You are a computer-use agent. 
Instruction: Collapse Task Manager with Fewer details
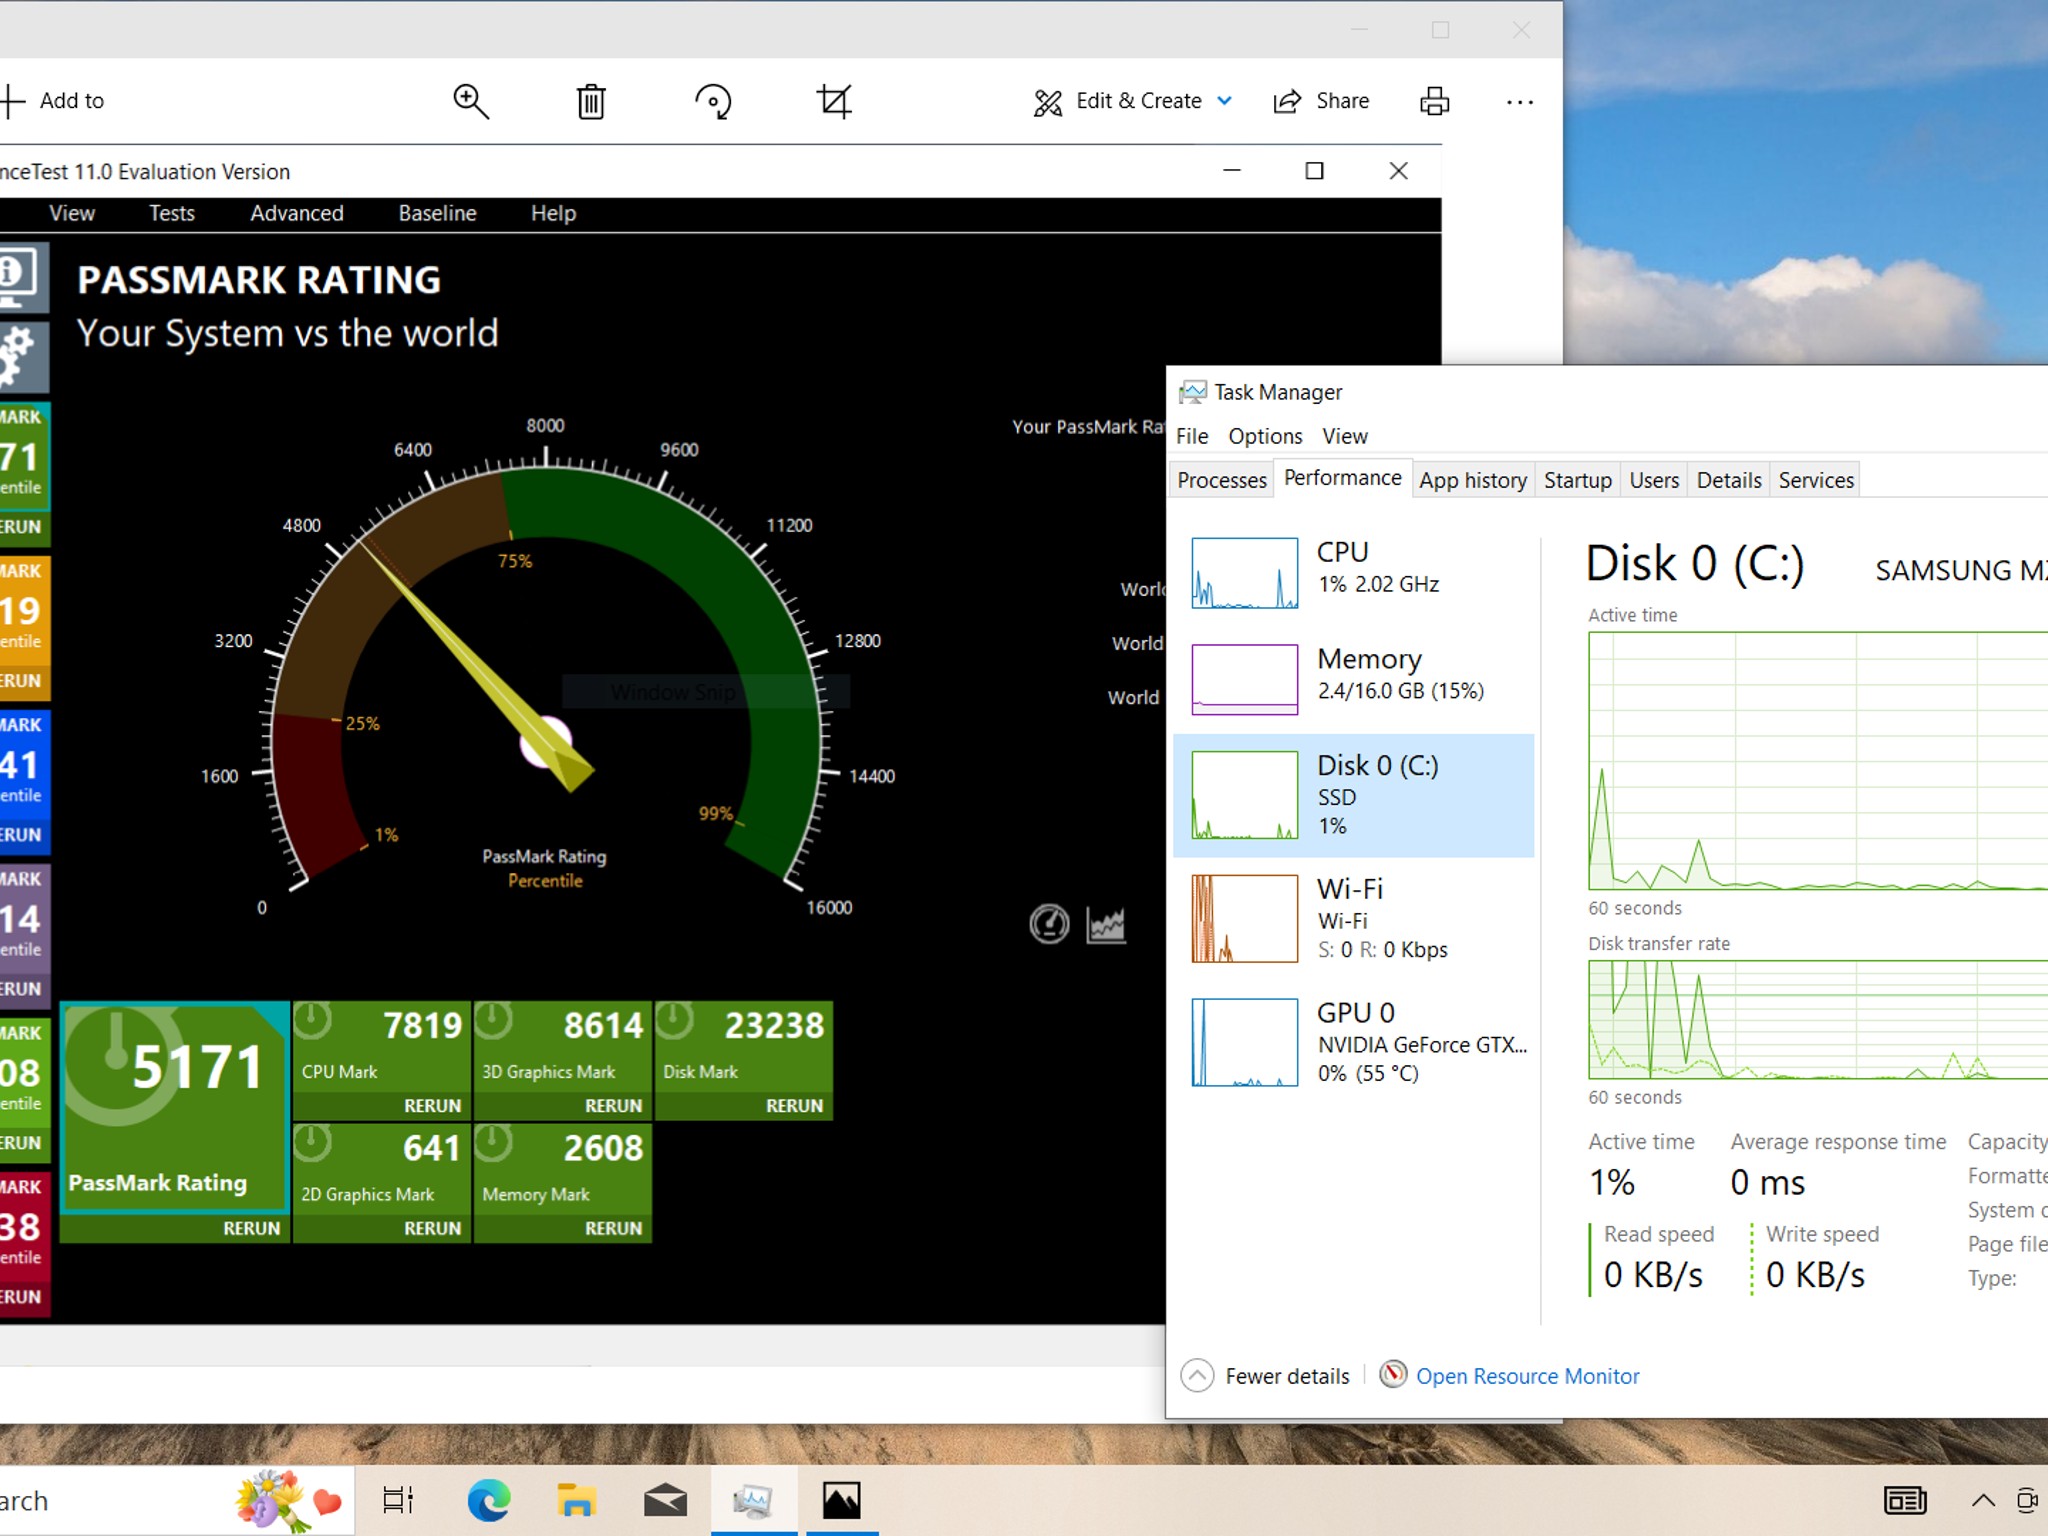pyautogui.click(x=1266, y=1376)
